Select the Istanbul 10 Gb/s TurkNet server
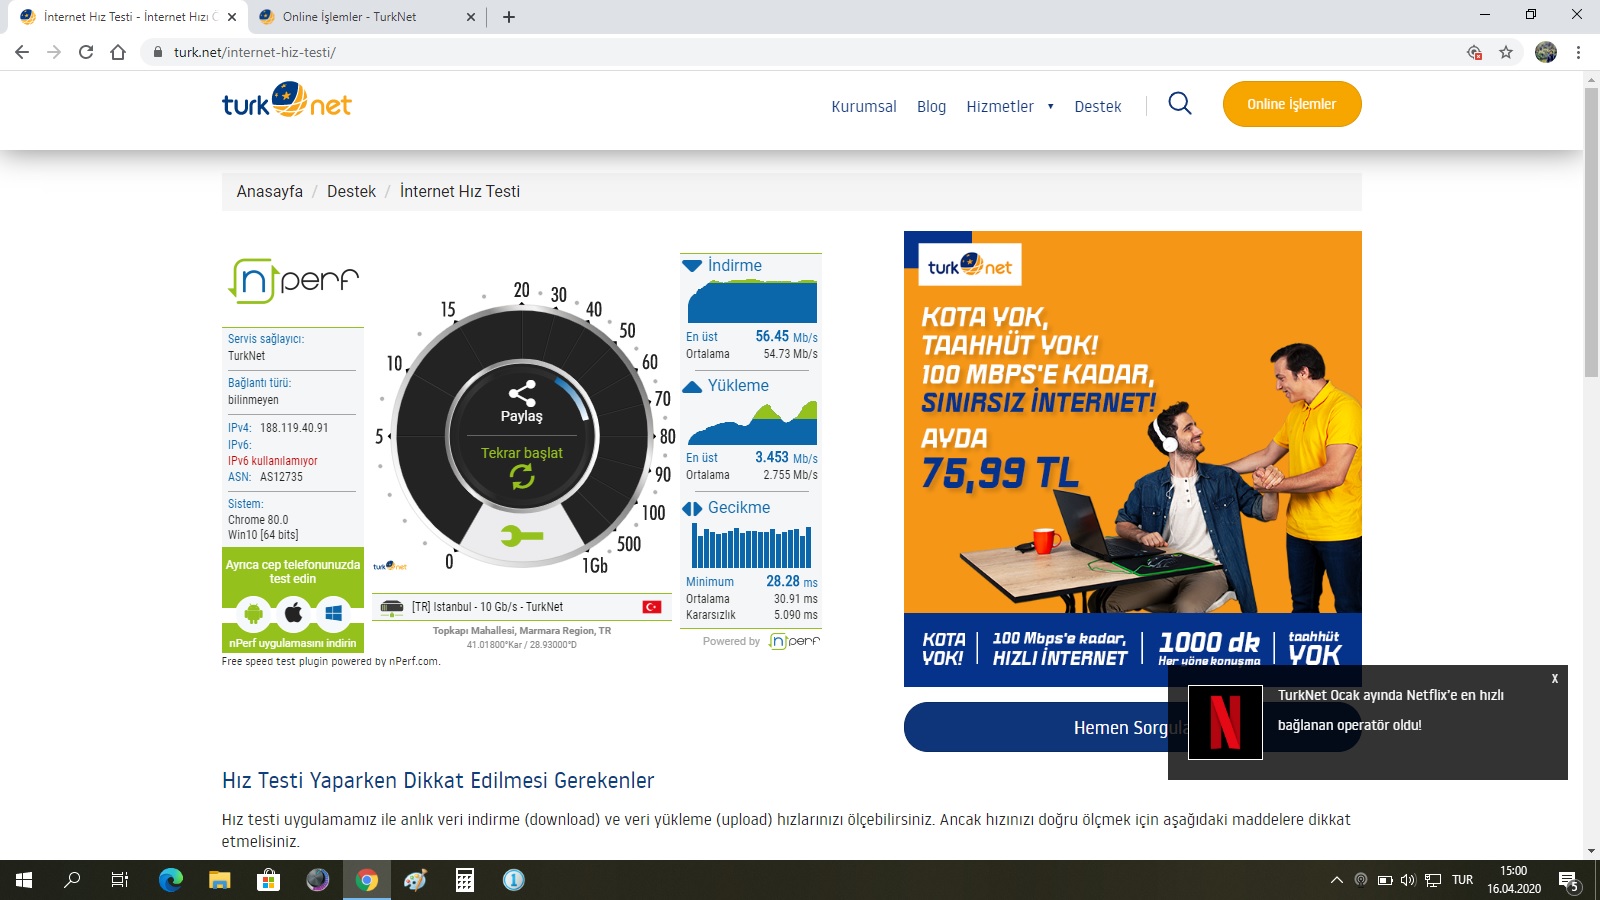 click(x=522, y=607)
